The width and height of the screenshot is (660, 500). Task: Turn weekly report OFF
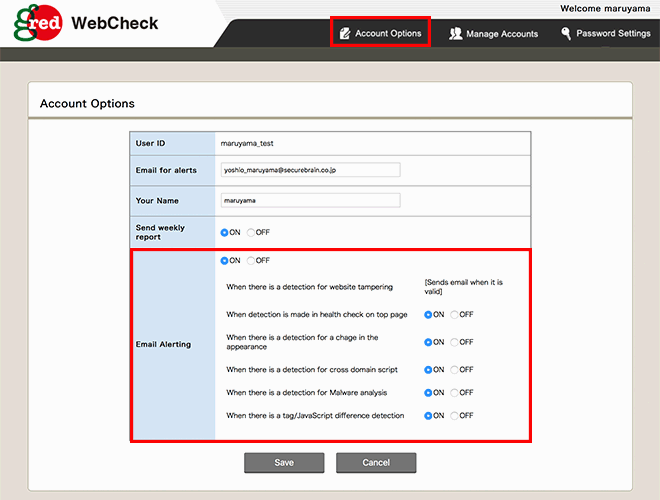(251, 232)
